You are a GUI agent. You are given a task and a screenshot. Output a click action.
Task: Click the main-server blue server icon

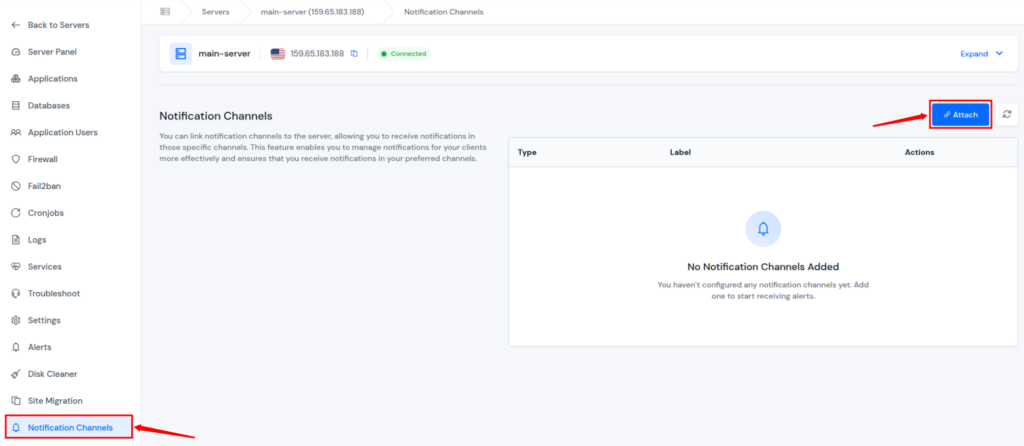(180, 54)
